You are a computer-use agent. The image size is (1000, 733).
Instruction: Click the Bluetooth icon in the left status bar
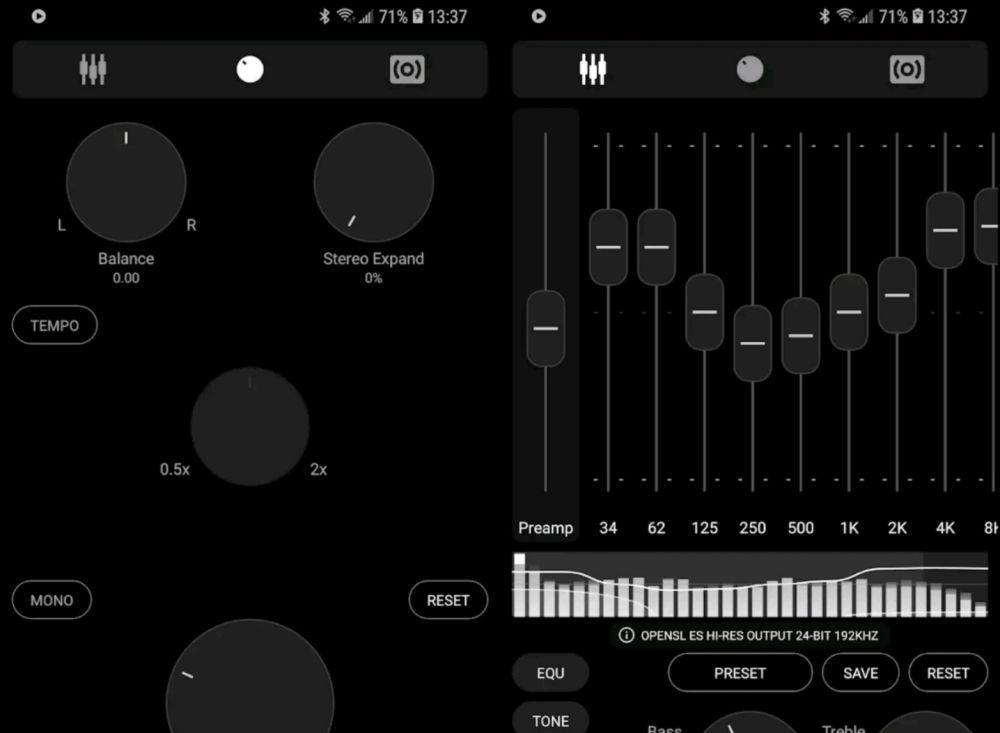point(325,16)
